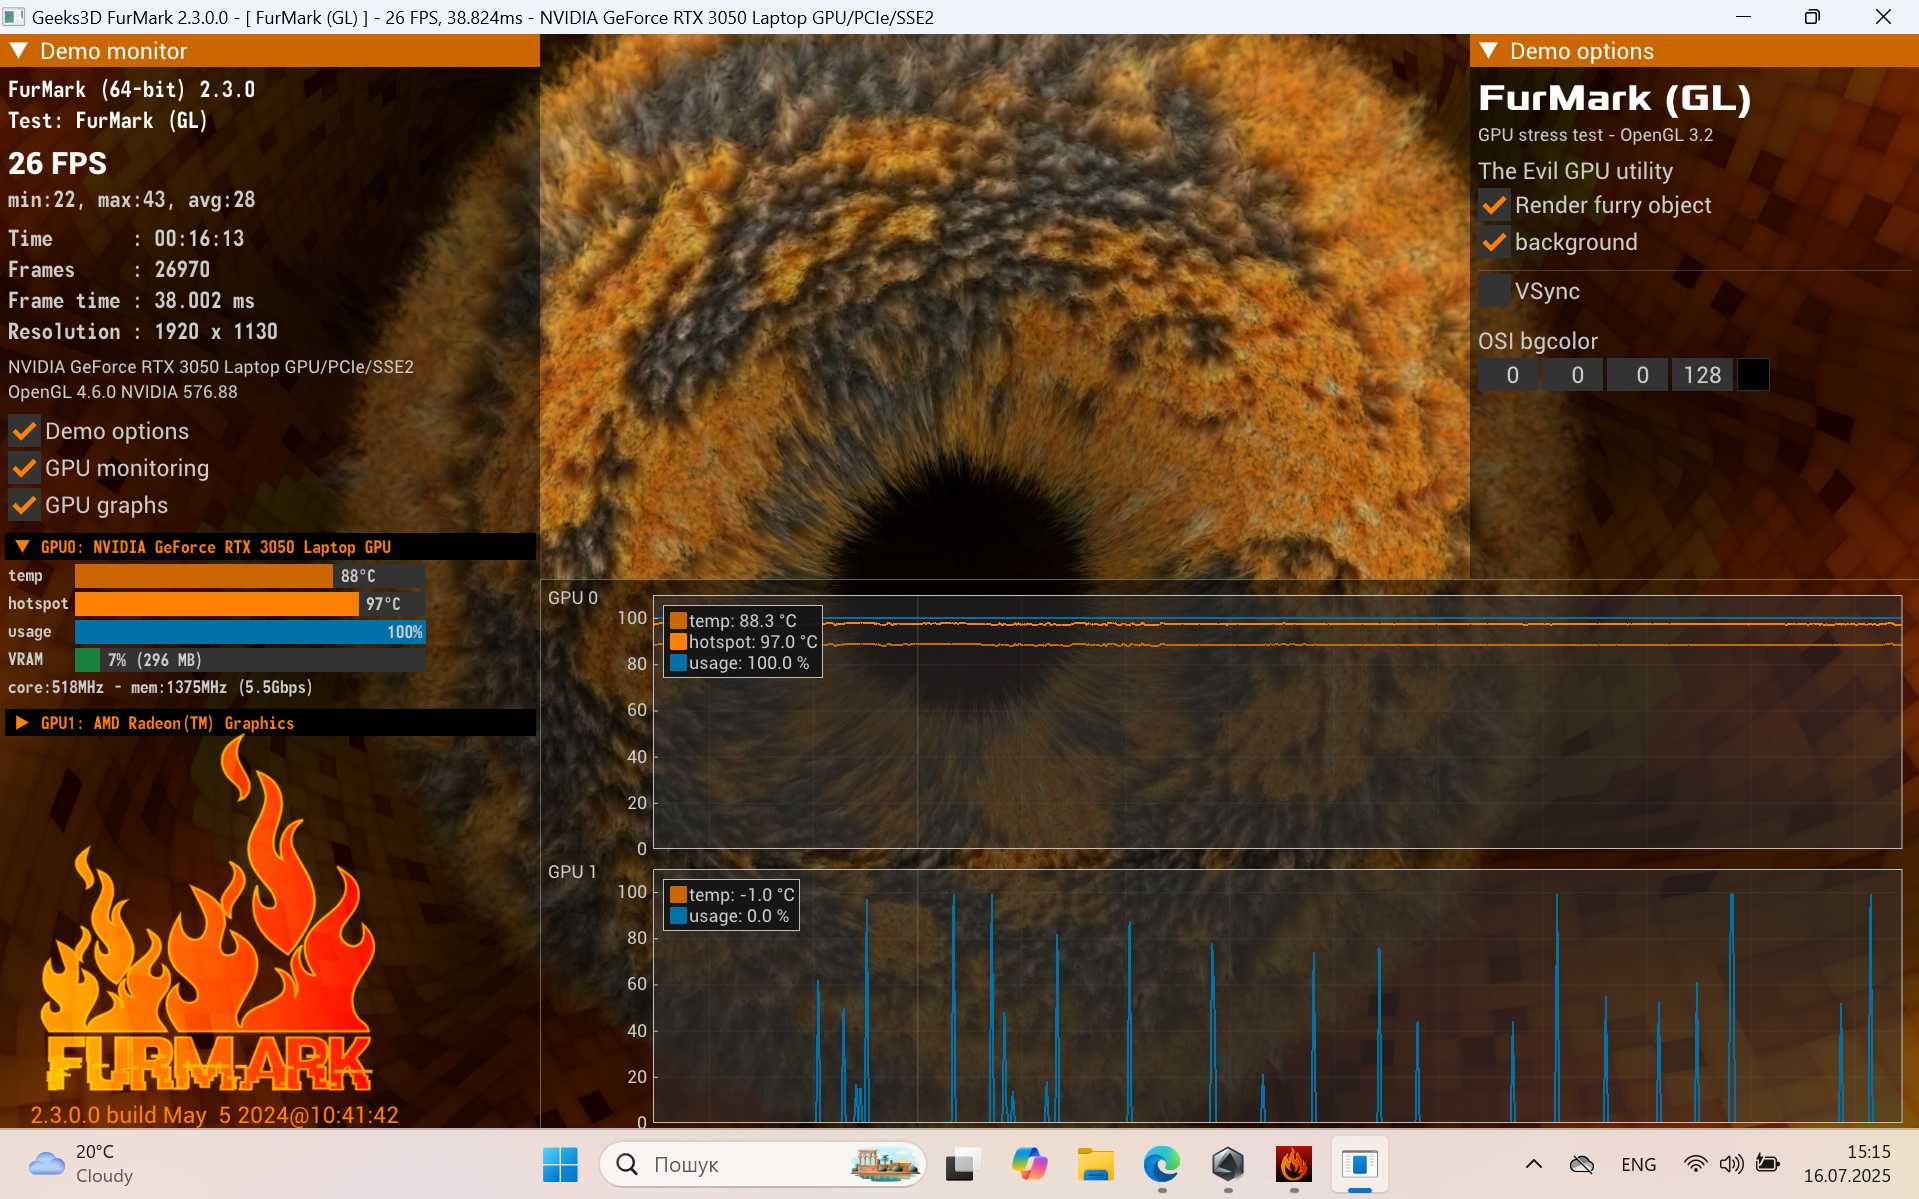The height and width of the screenshot is (1199, 1919).
Task: Switch to the FurMark flame taskbar icon
Action: click(x=1293, y=1164)
